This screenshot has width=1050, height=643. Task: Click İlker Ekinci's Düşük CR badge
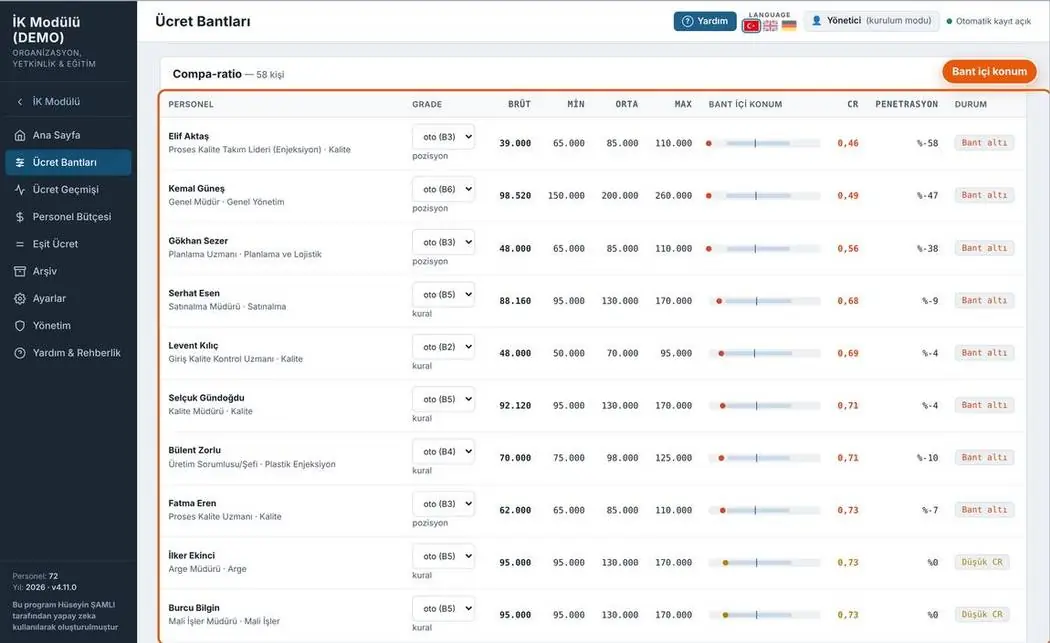pyautogui.click(x=982, y=562)
